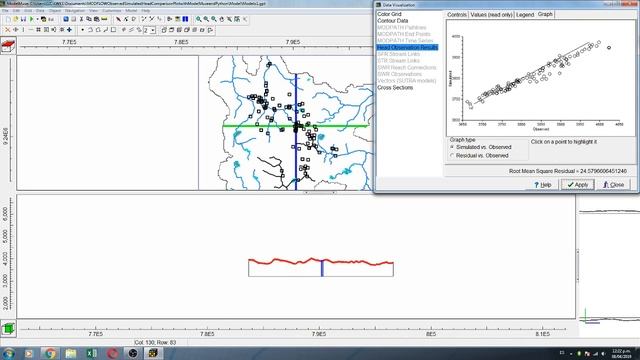Open the File menu
The height and width of the screenshot is (360, 640).
pyautogui.click(x=5, y=11)
